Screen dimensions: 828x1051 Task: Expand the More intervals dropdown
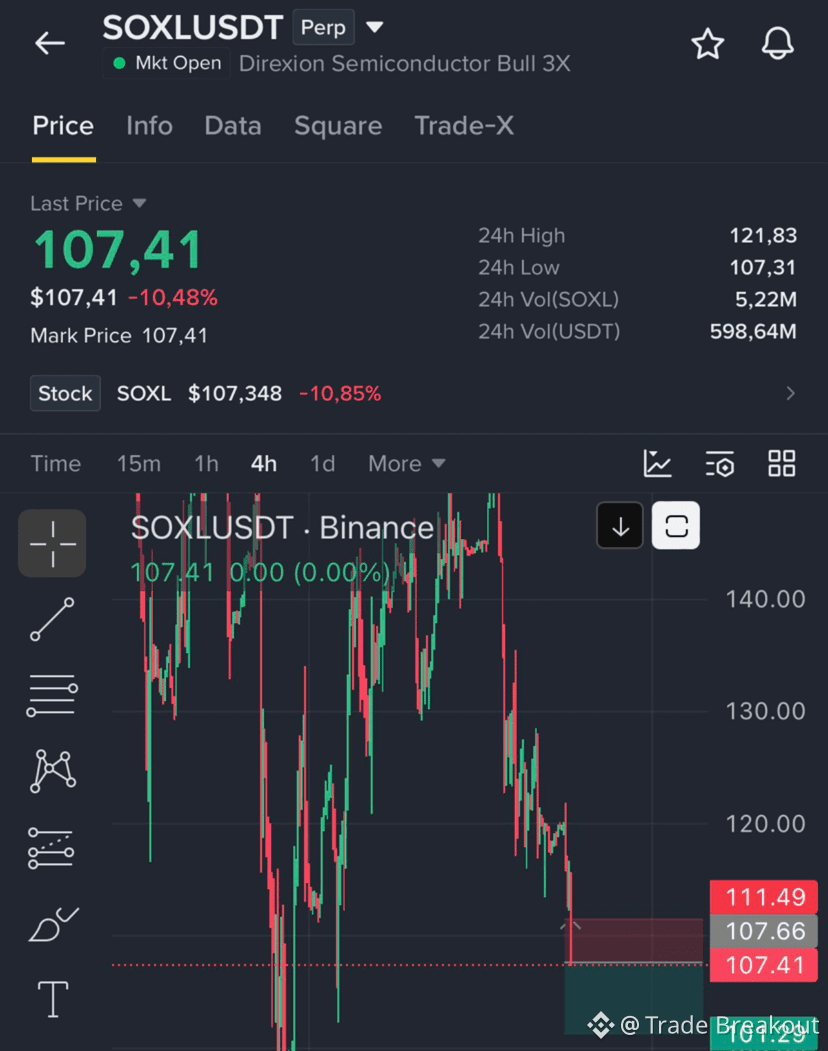point(406,464)
